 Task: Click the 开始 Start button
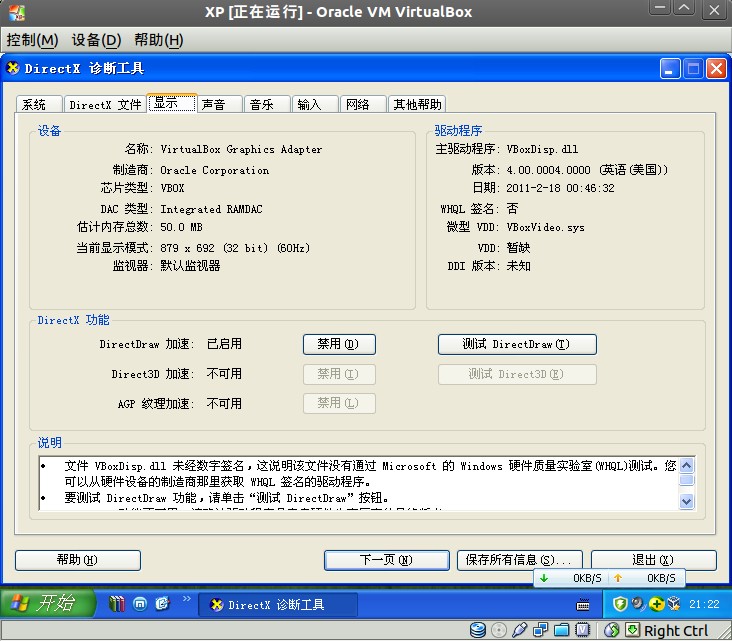(x=47, y=603)
